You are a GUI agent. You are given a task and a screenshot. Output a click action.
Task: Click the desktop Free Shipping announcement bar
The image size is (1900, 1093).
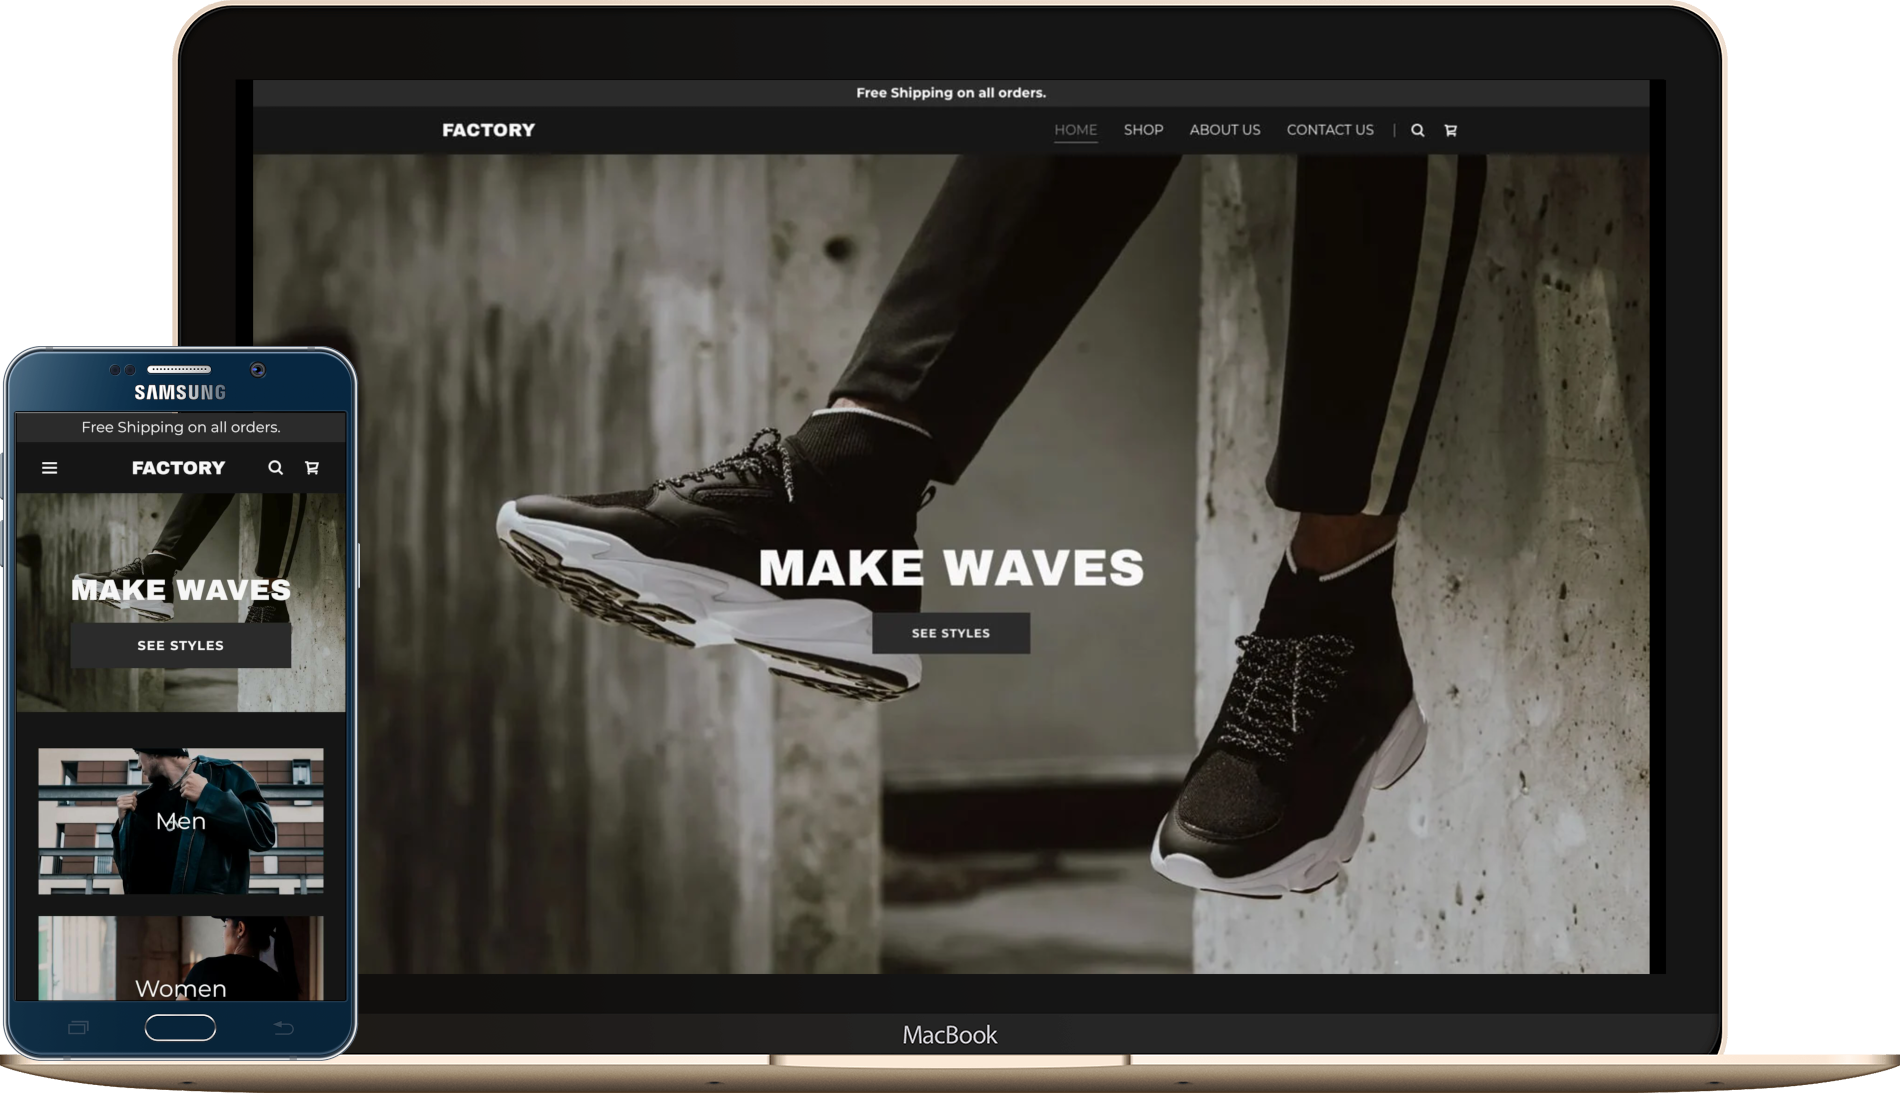pyautogui.click(x=951, y=93)
